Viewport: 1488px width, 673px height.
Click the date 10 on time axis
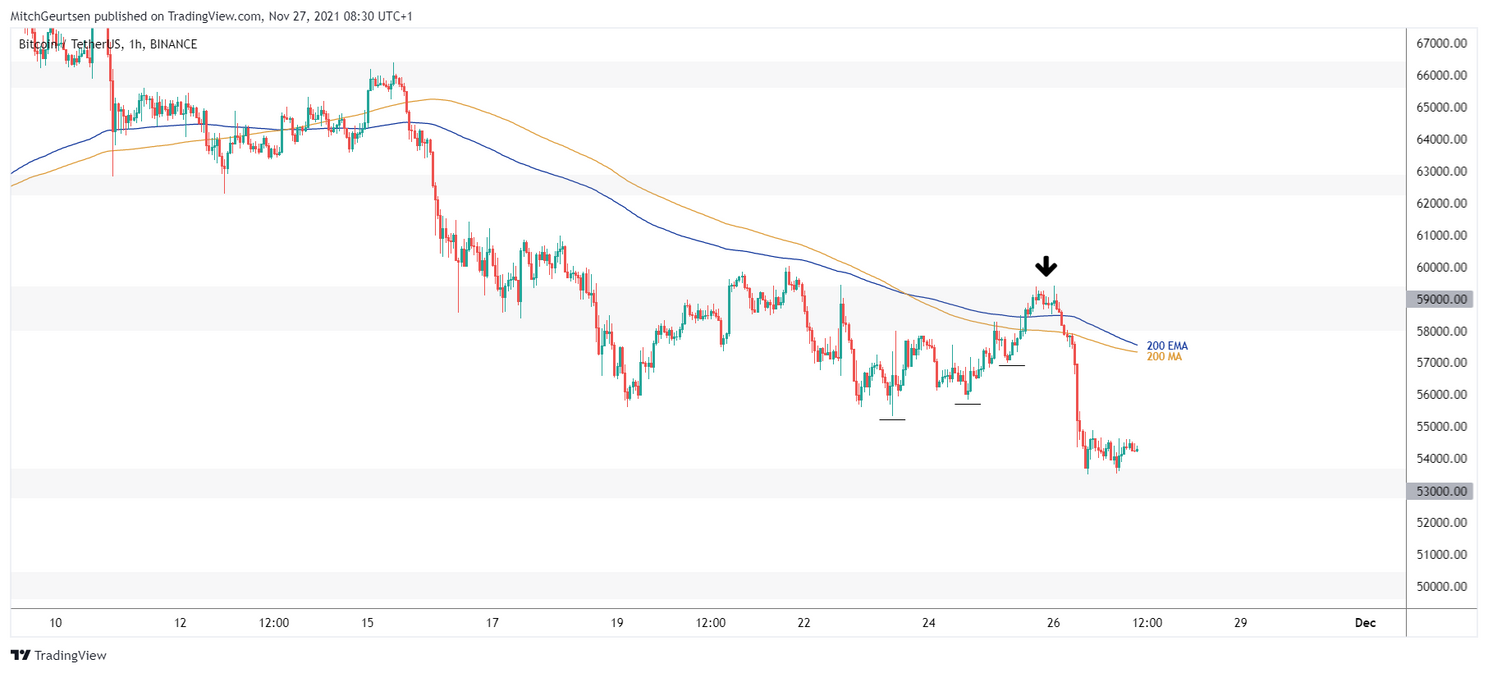click(x=55, y=623)
